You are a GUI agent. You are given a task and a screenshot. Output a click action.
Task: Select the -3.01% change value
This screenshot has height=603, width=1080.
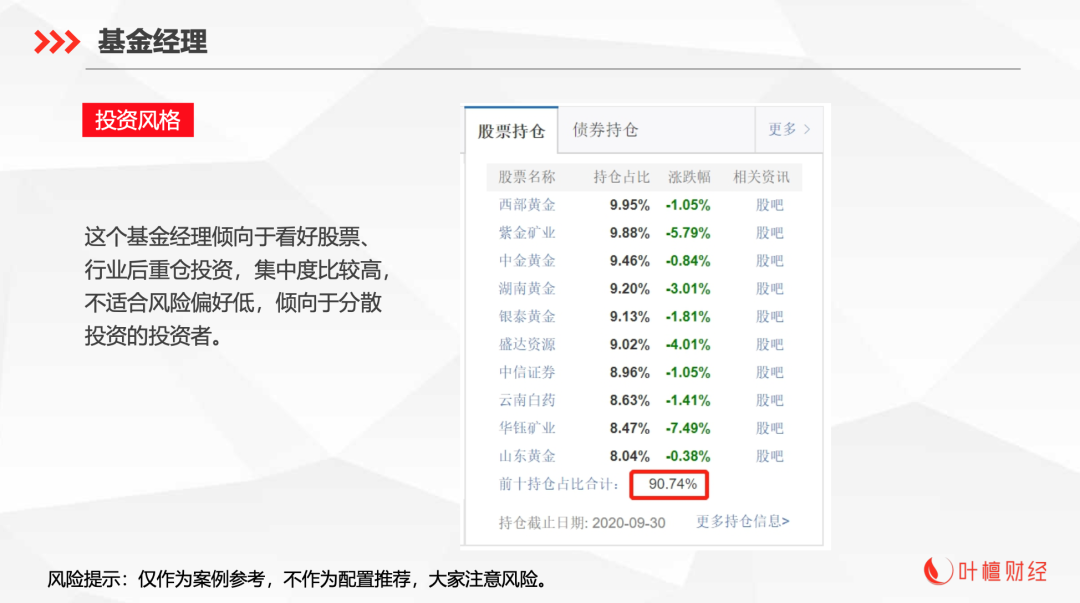[x=687, y=289]
